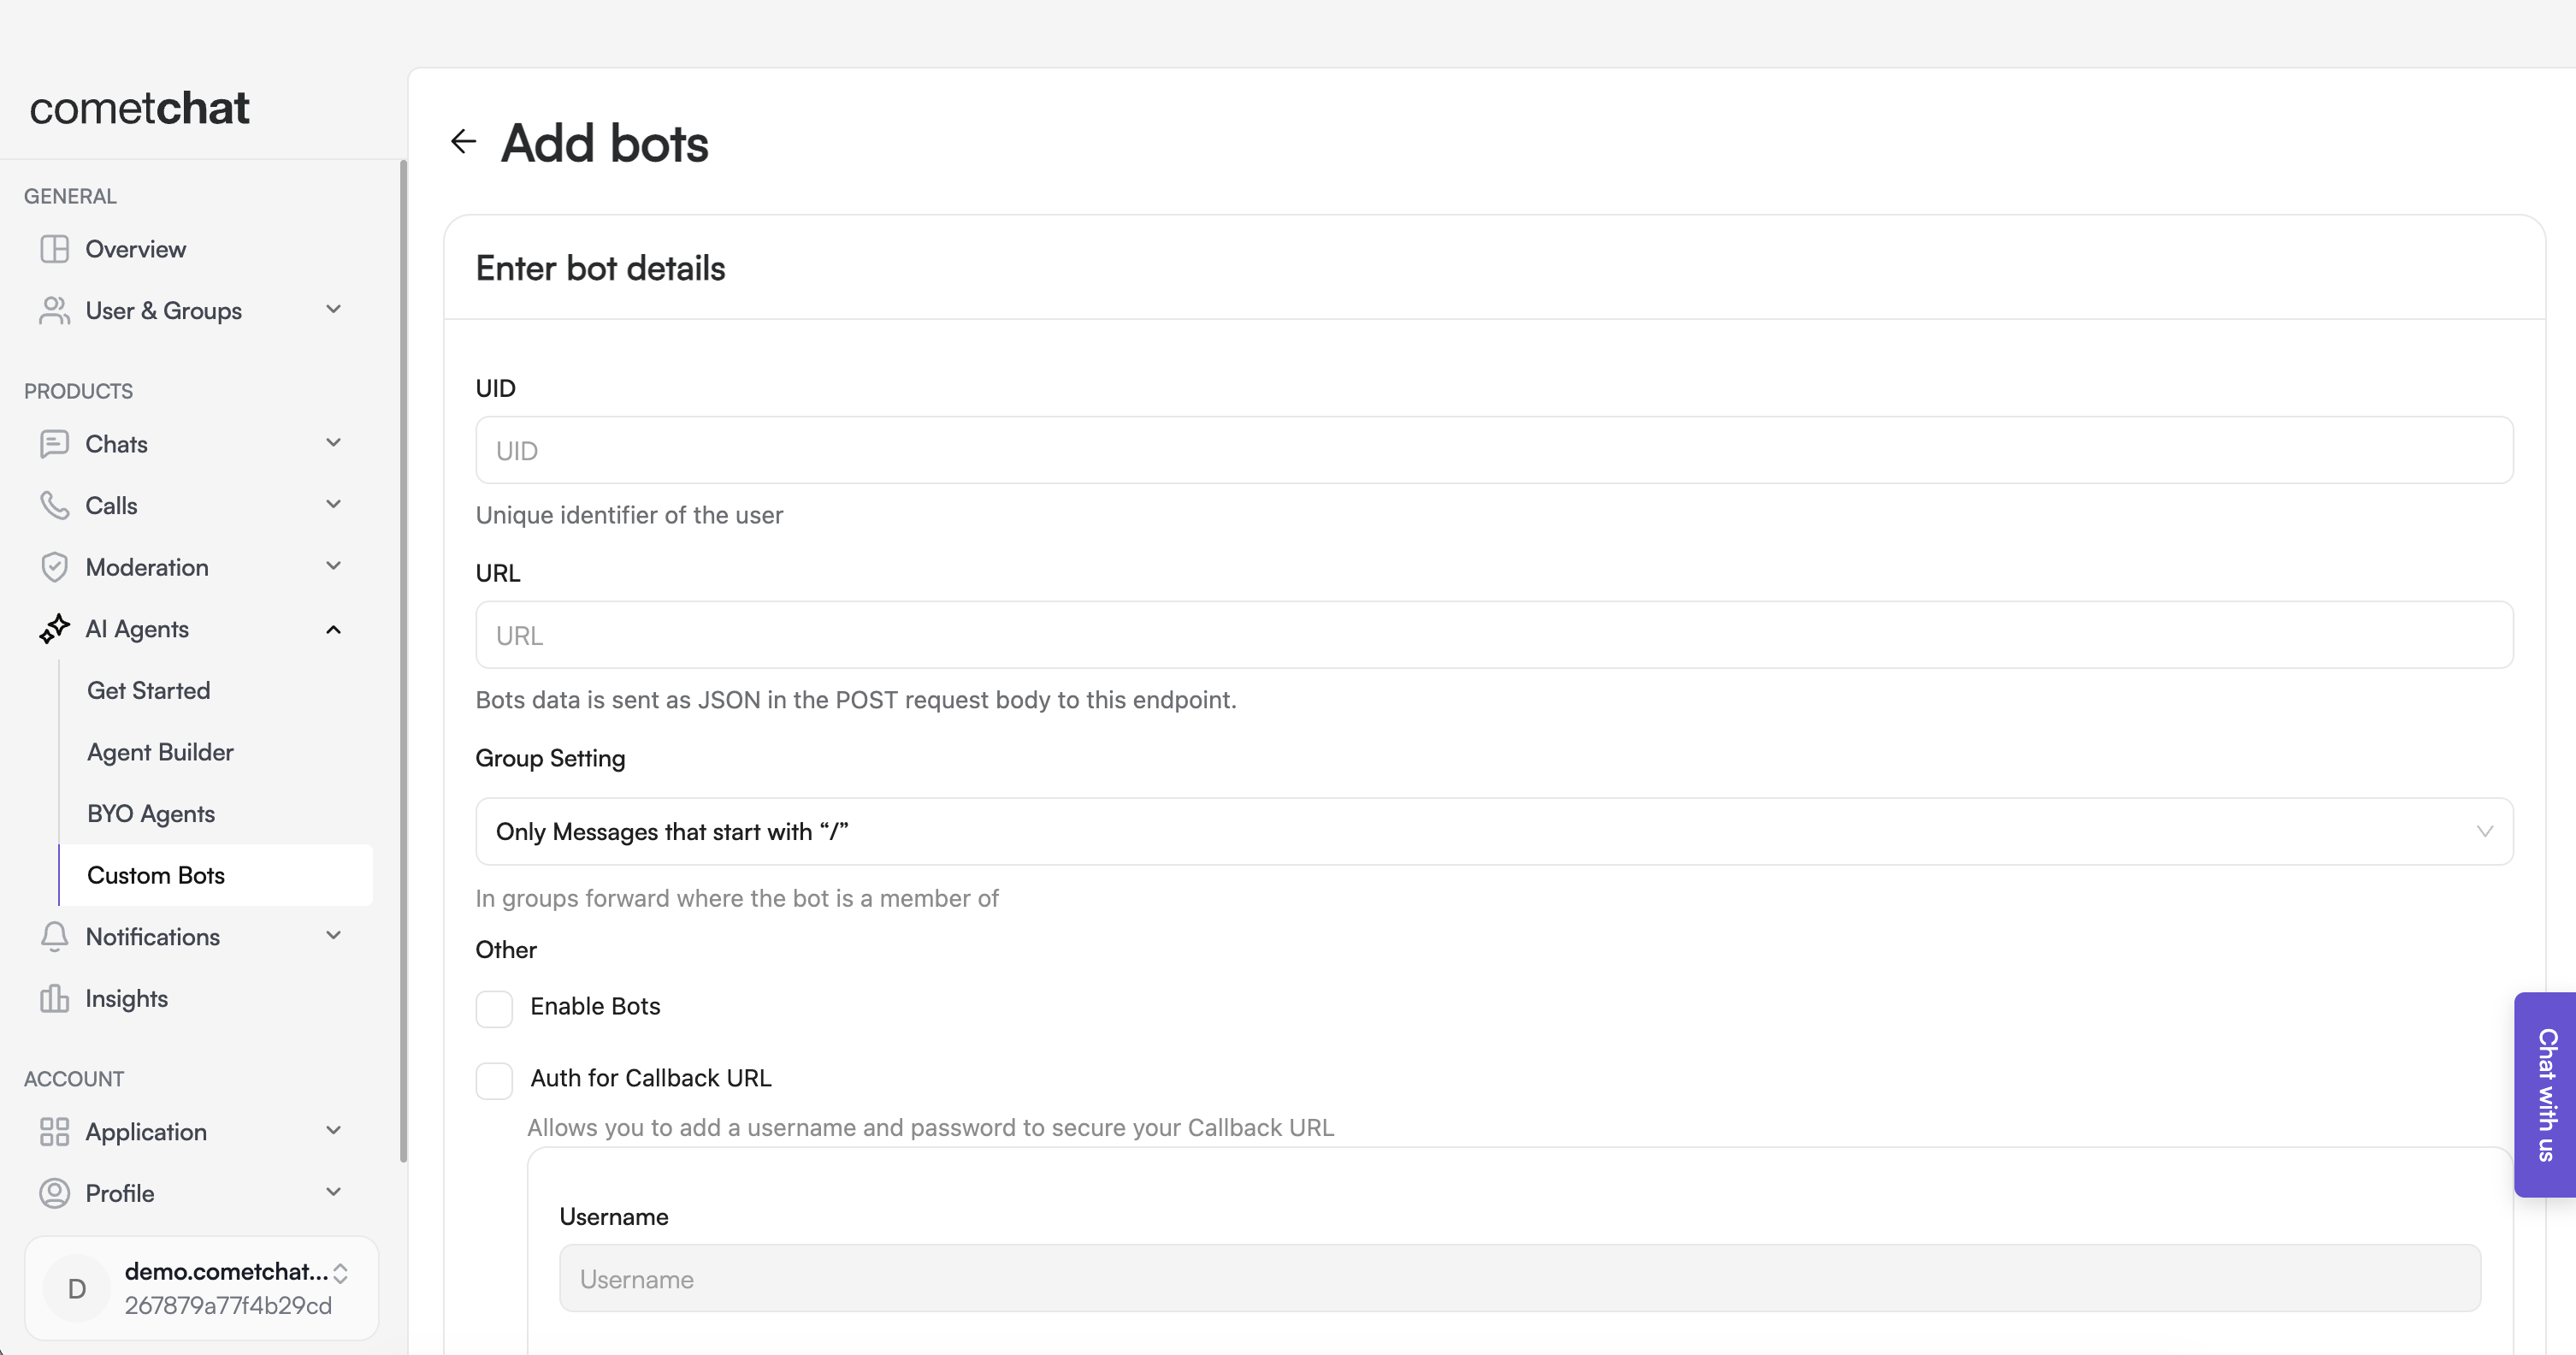Collapse the AI Agents section chevron

(x=333, y=629)
